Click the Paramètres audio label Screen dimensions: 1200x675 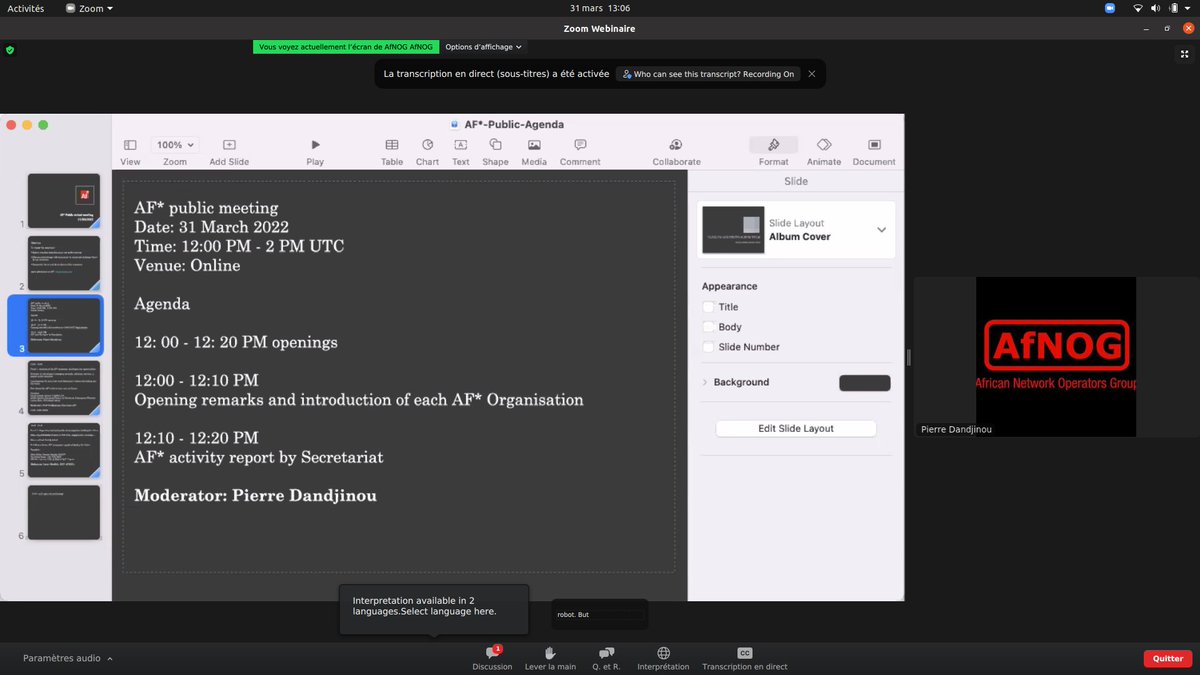62,659
